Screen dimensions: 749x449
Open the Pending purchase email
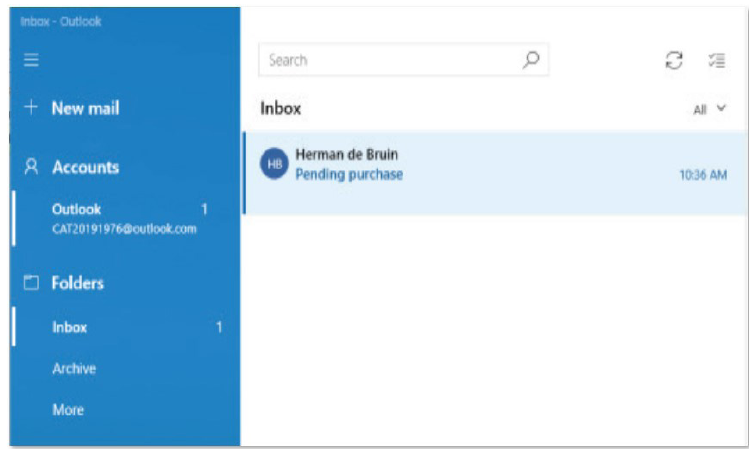[496, 173]
